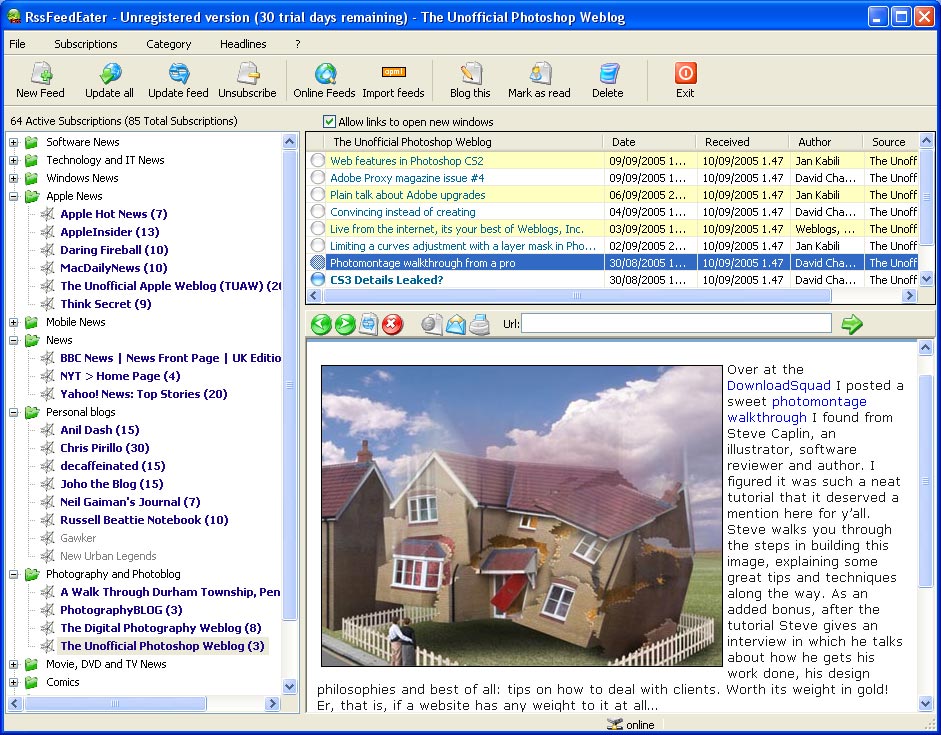
Task: Click the Update feed toolbar icon
Action: tap(179, 73)
